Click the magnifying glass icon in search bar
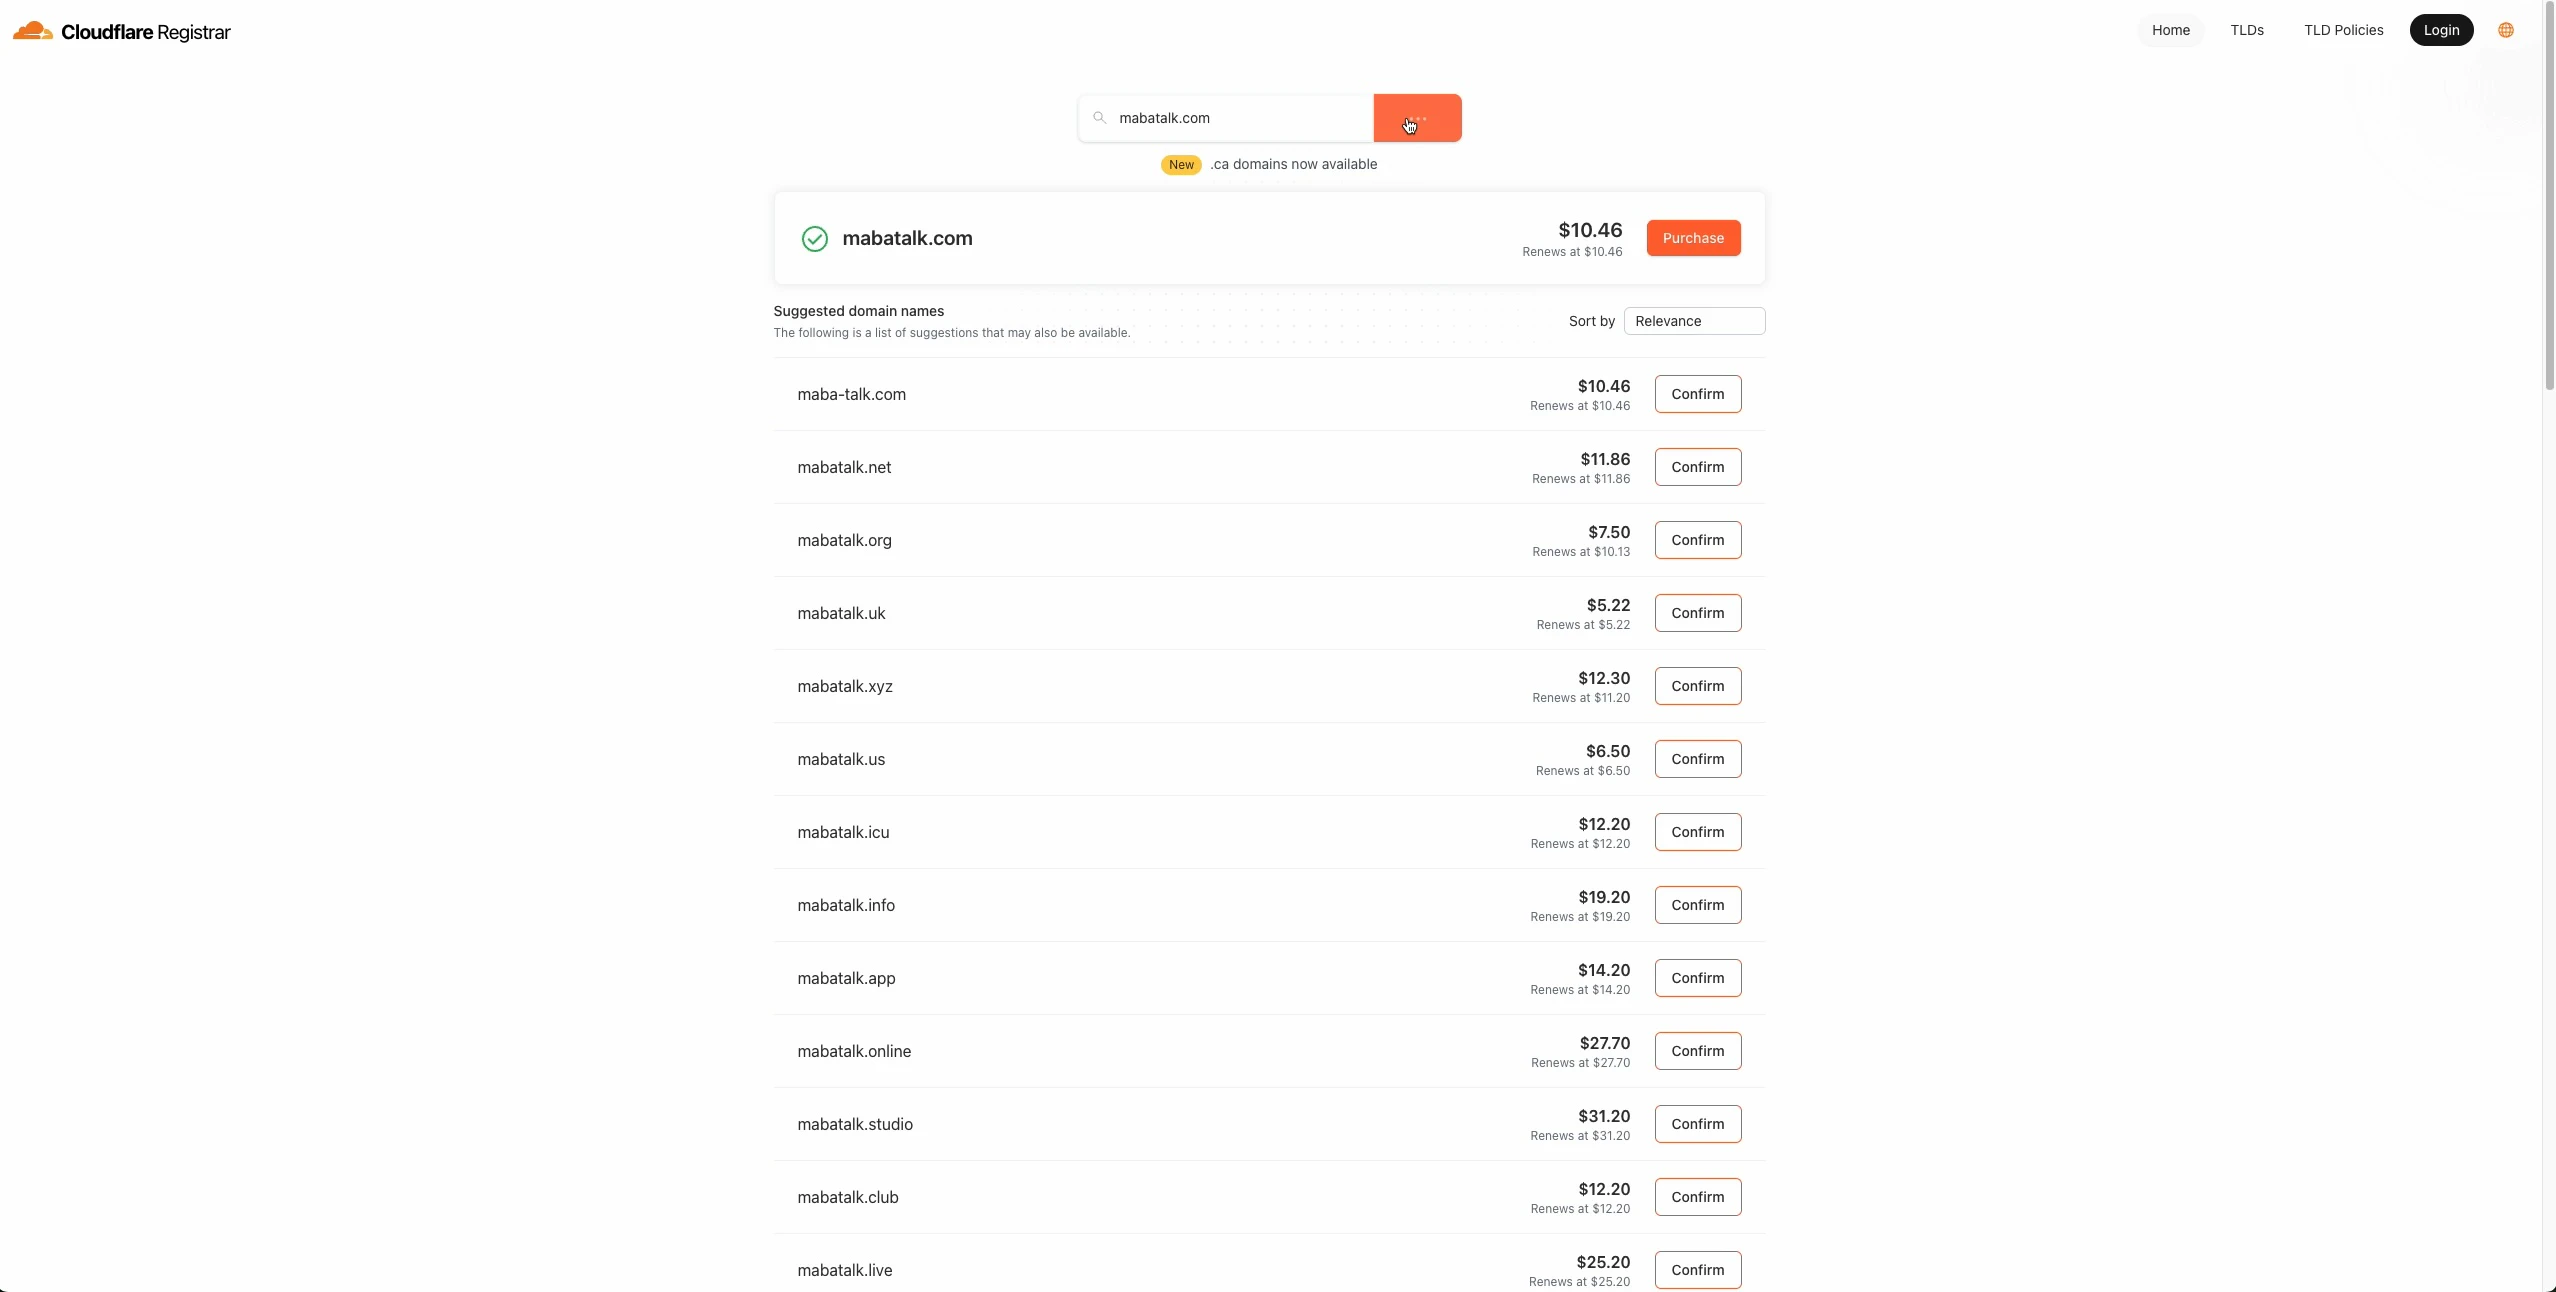Viewport: 2556px width, 1292px height. click(x=1098, y=117)
